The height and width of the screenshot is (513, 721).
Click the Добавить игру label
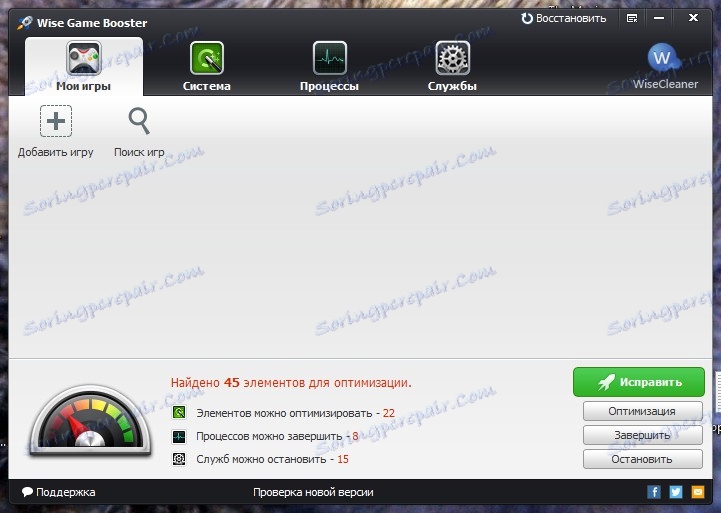(56, 152)
